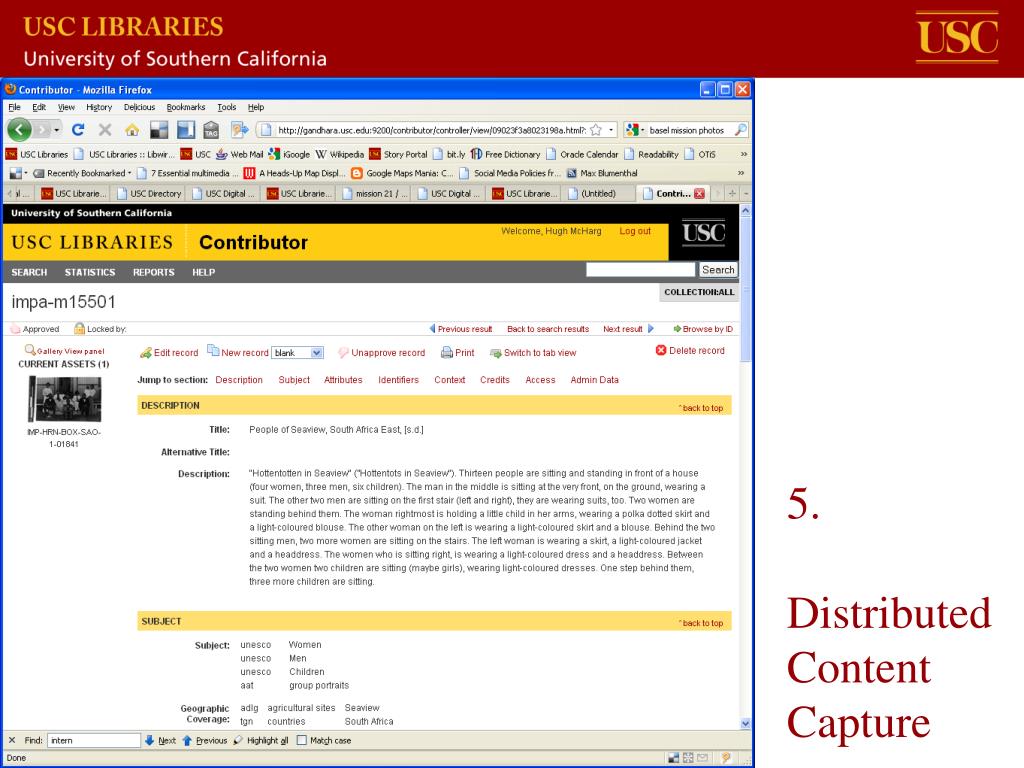Click the address bar URL field

(431, 130)
